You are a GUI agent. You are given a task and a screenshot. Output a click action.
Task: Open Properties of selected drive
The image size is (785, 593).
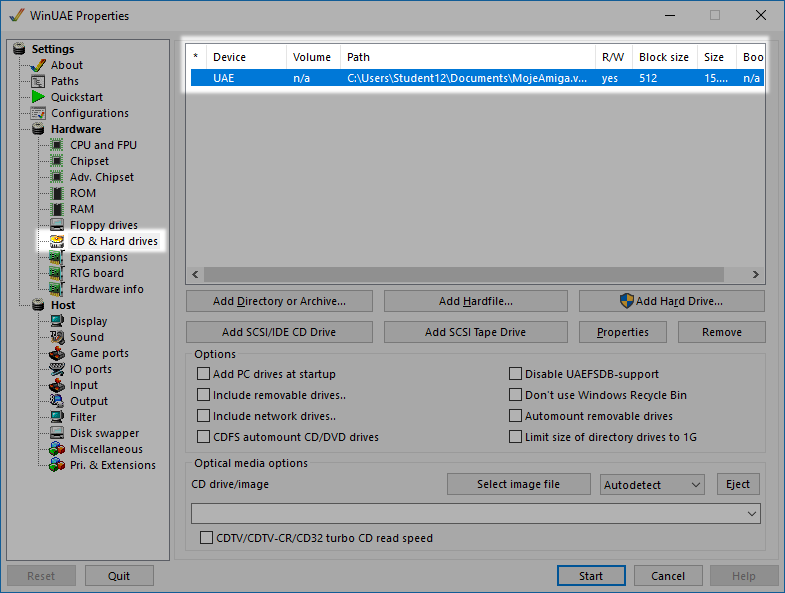click(x=623, y=333)
